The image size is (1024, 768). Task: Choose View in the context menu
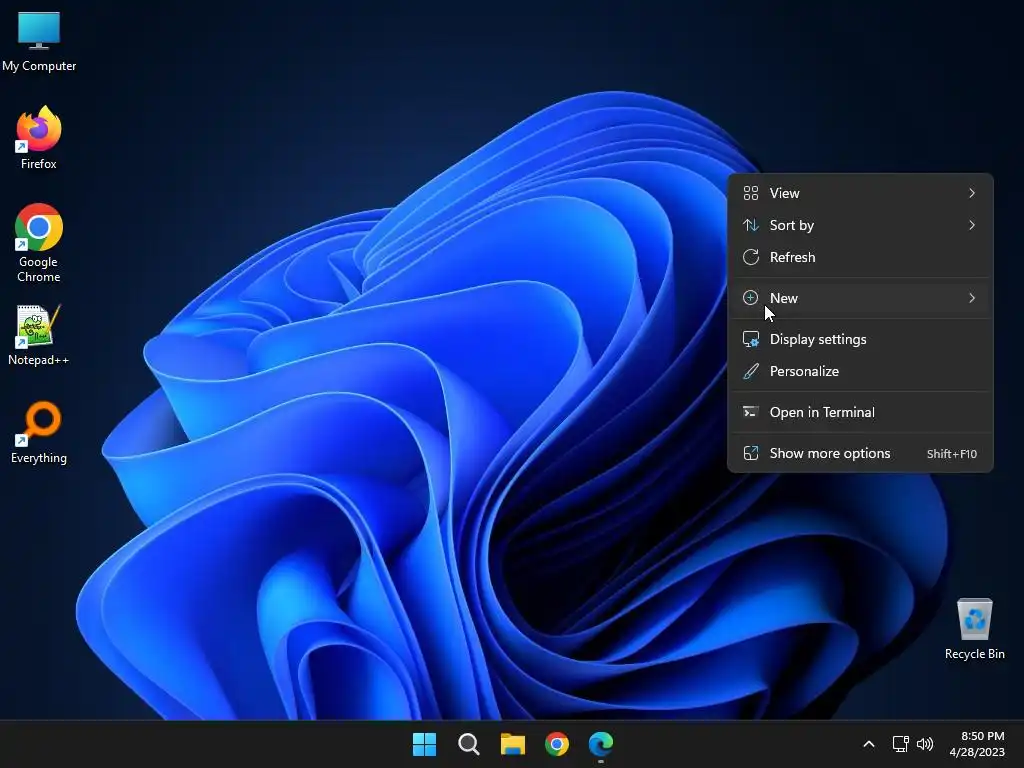860,193
